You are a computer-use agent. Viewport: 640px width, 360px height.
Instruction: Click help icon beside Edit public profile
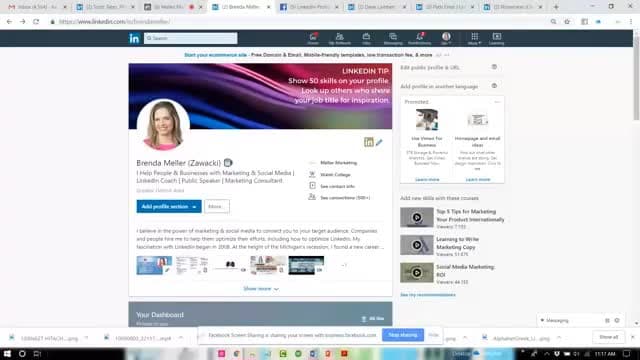click(x=494, y=67)
